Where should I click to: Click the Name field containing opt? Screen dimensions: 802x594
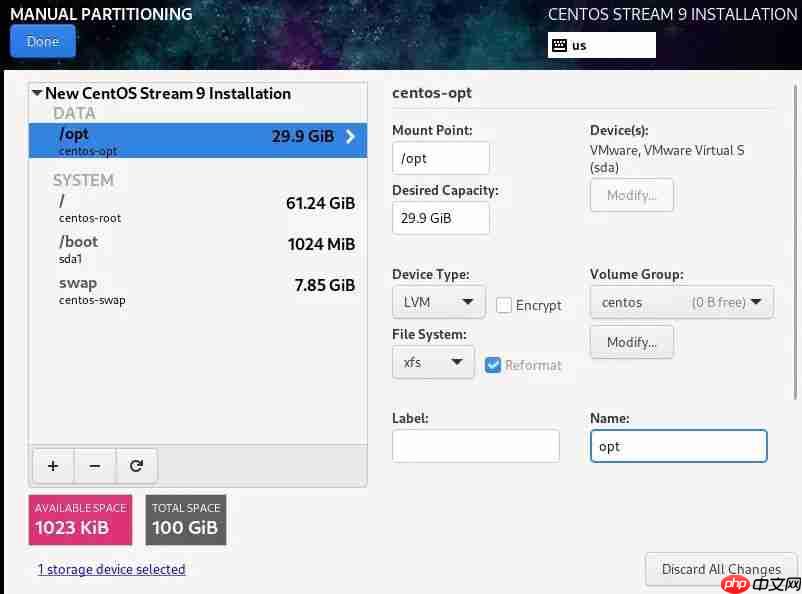click(x=678, y=445)
